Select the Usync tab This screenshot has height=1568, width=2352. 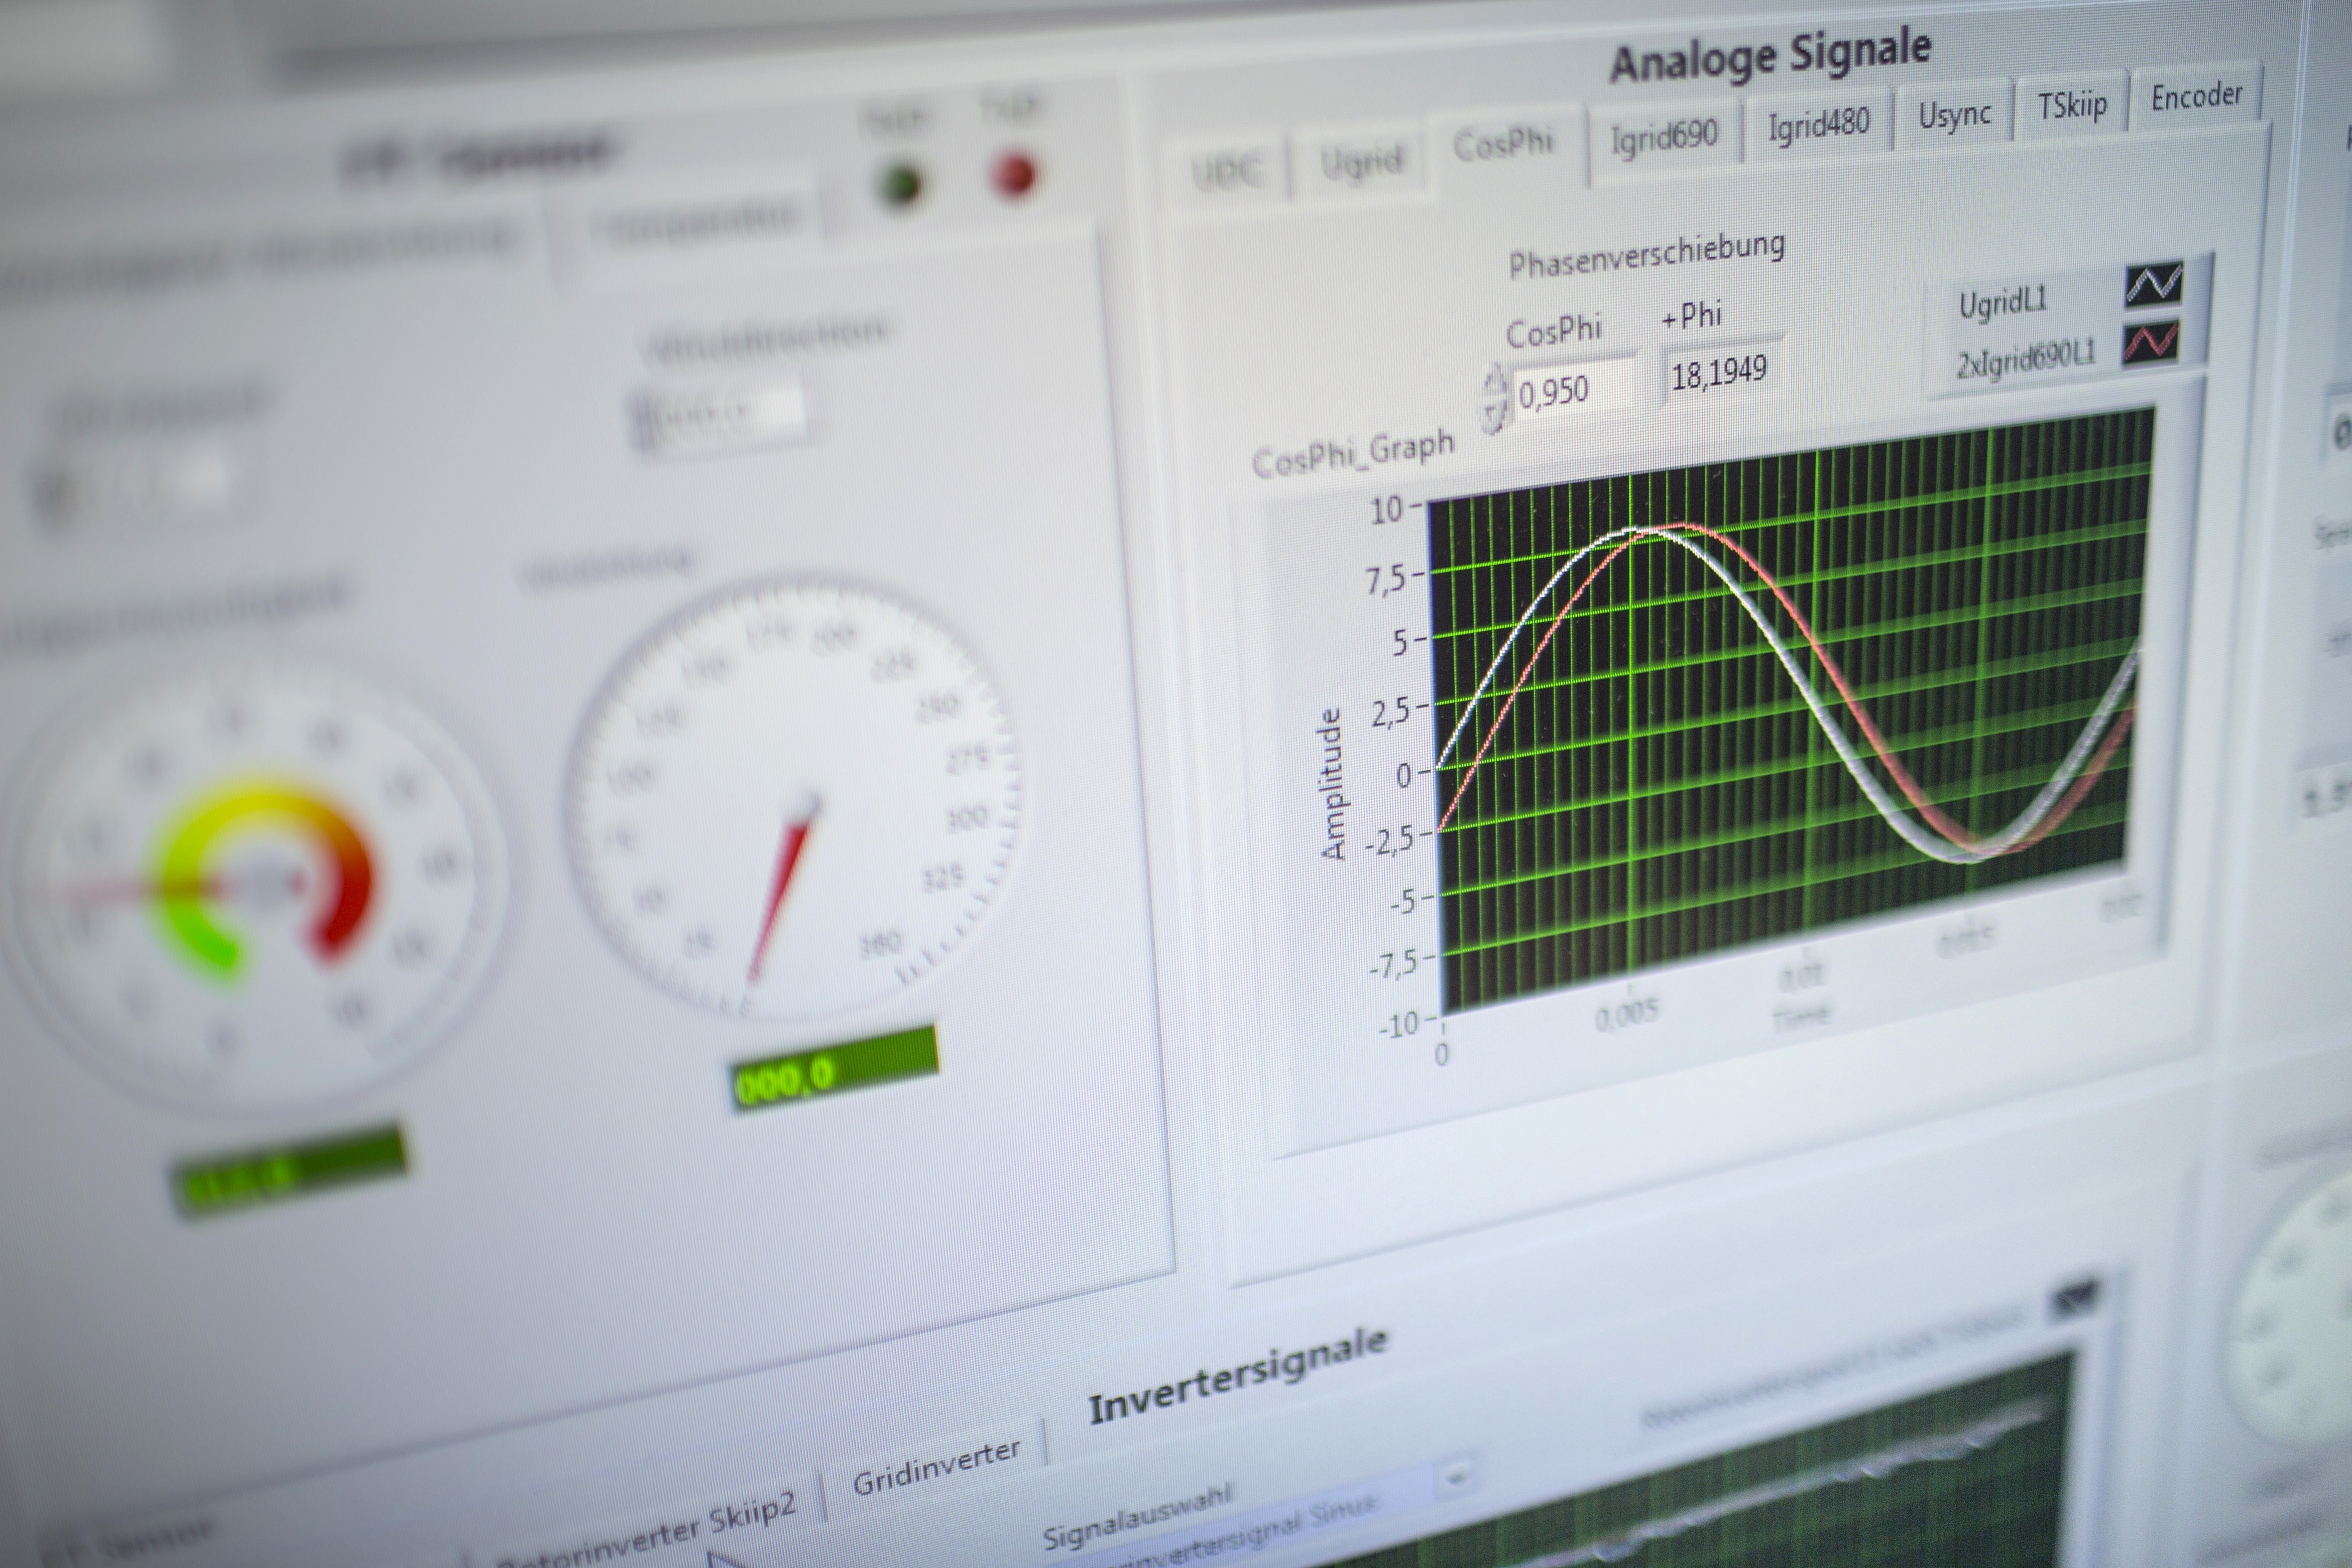[1954, 116]
